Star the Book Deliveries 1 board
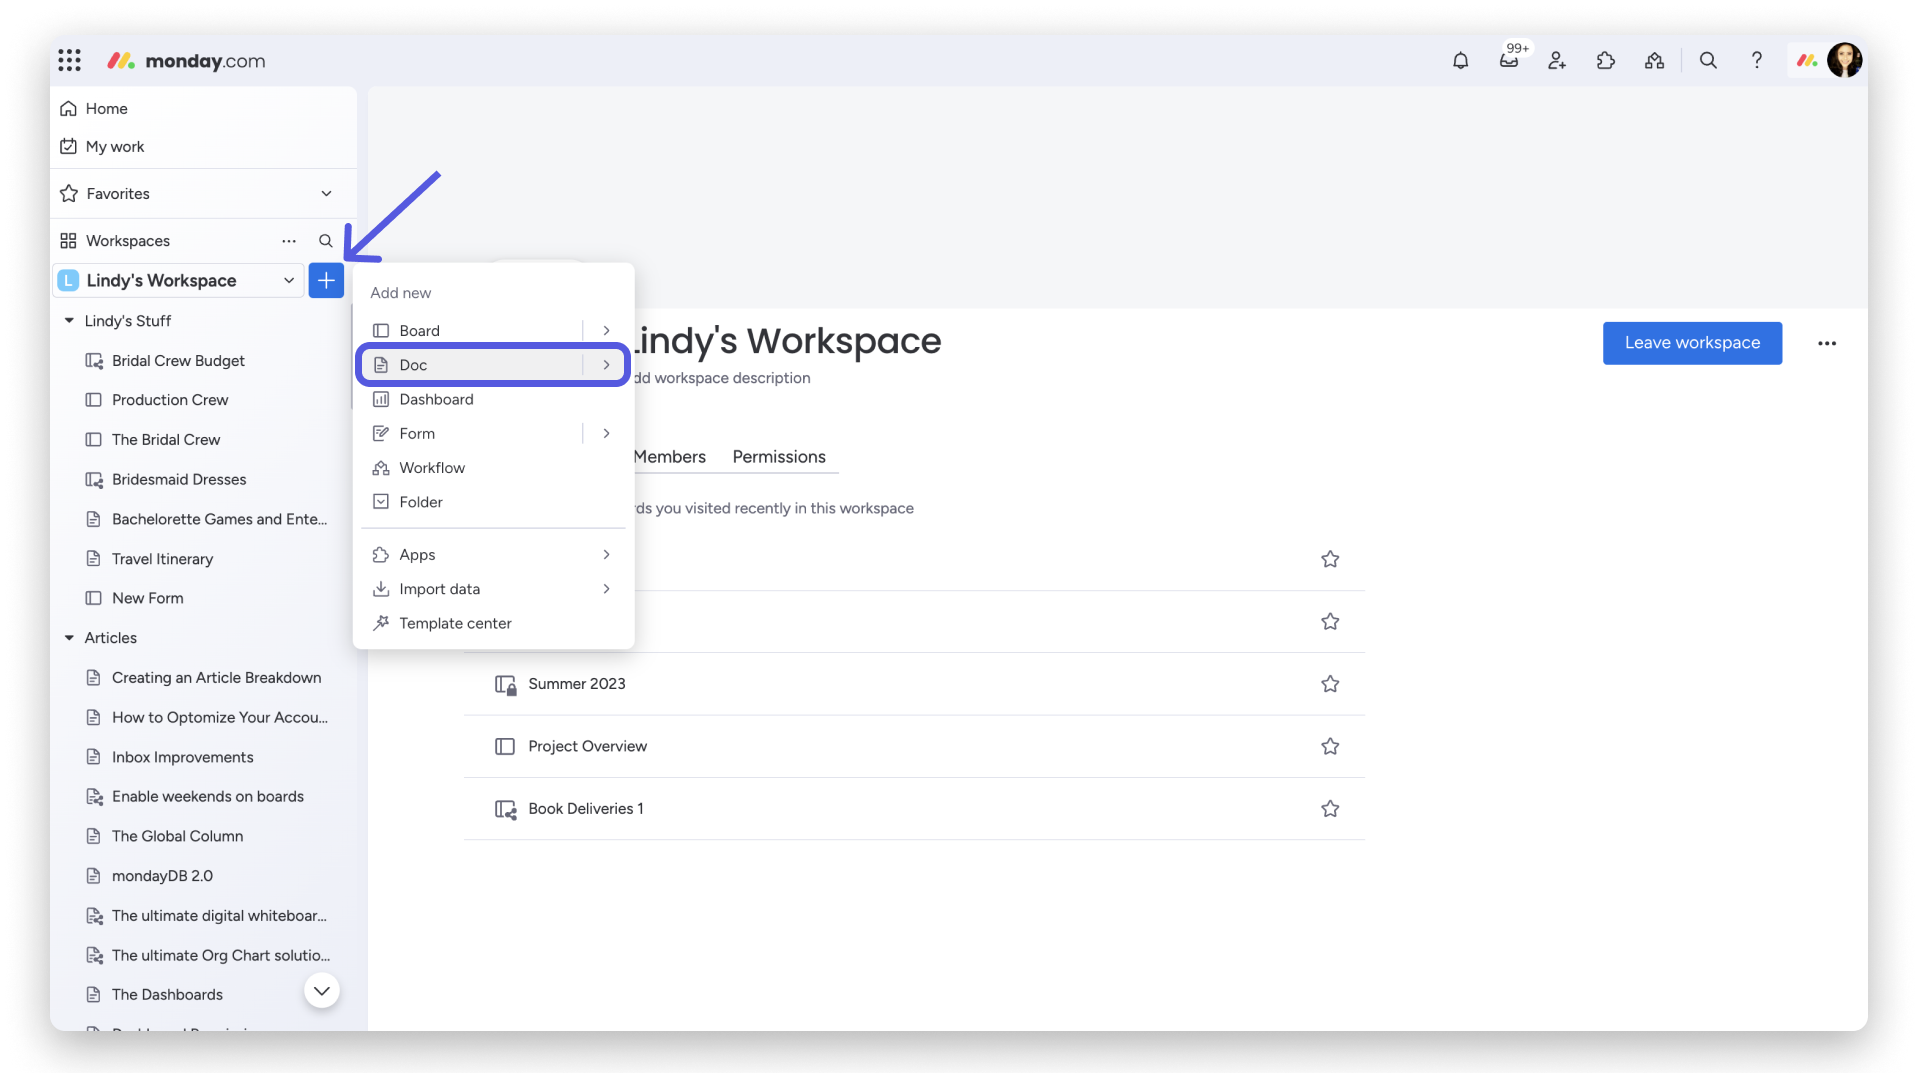Image resolution: width=1918 pixels, height=1073 pixels. pos(1330,808)
